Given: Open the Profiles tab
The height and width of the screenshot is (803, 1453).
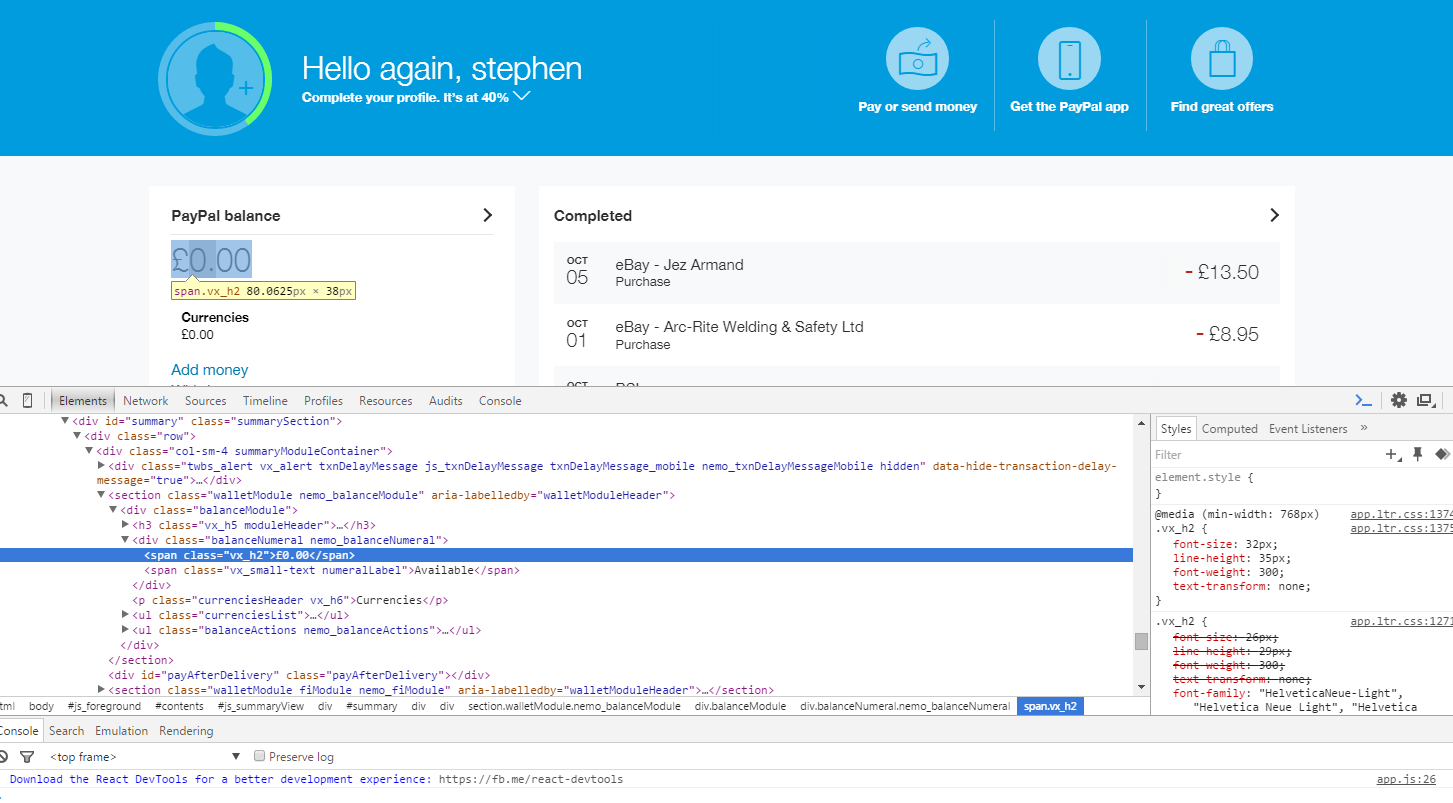Looking at the screenshot, I should pyautogui.click(x=323, y=400).
